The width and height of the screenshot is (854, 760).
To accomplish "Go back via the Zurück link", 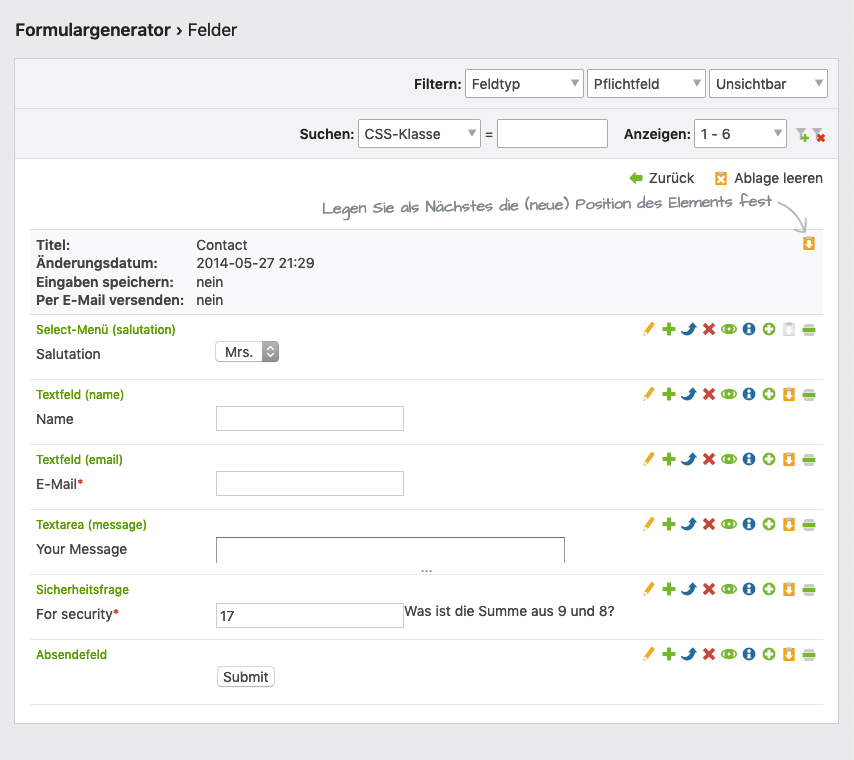I will coord(662,178).
